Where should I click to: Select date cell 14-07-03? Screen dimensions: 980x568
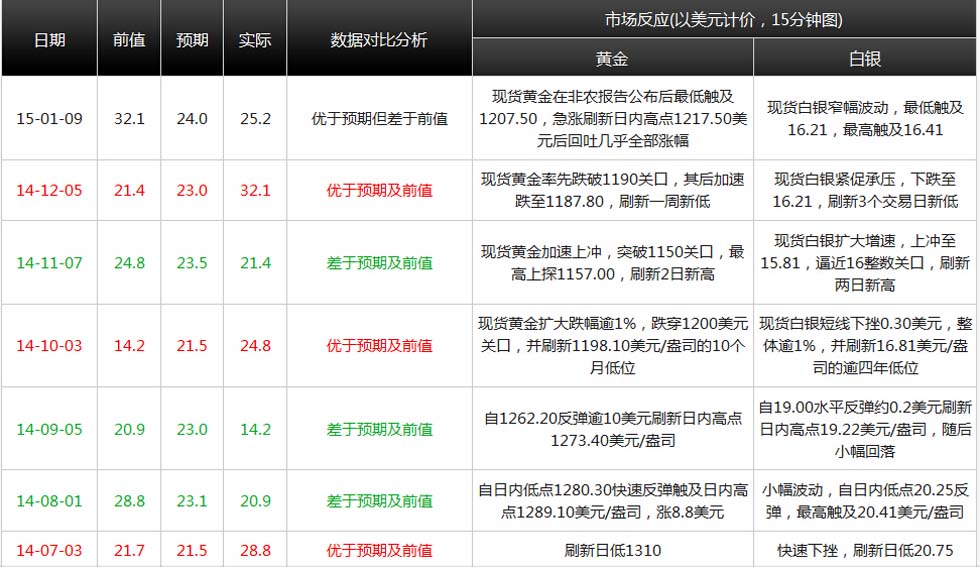tap(49, 551)
